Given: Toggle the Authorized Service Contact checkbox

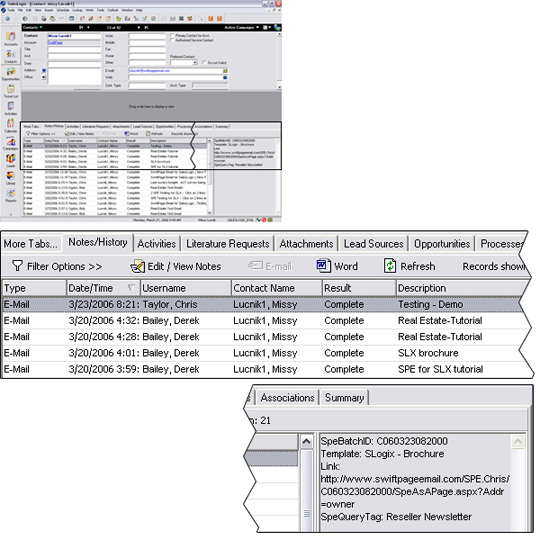Looking at the screenshot, I should click(x=172, y=40).
